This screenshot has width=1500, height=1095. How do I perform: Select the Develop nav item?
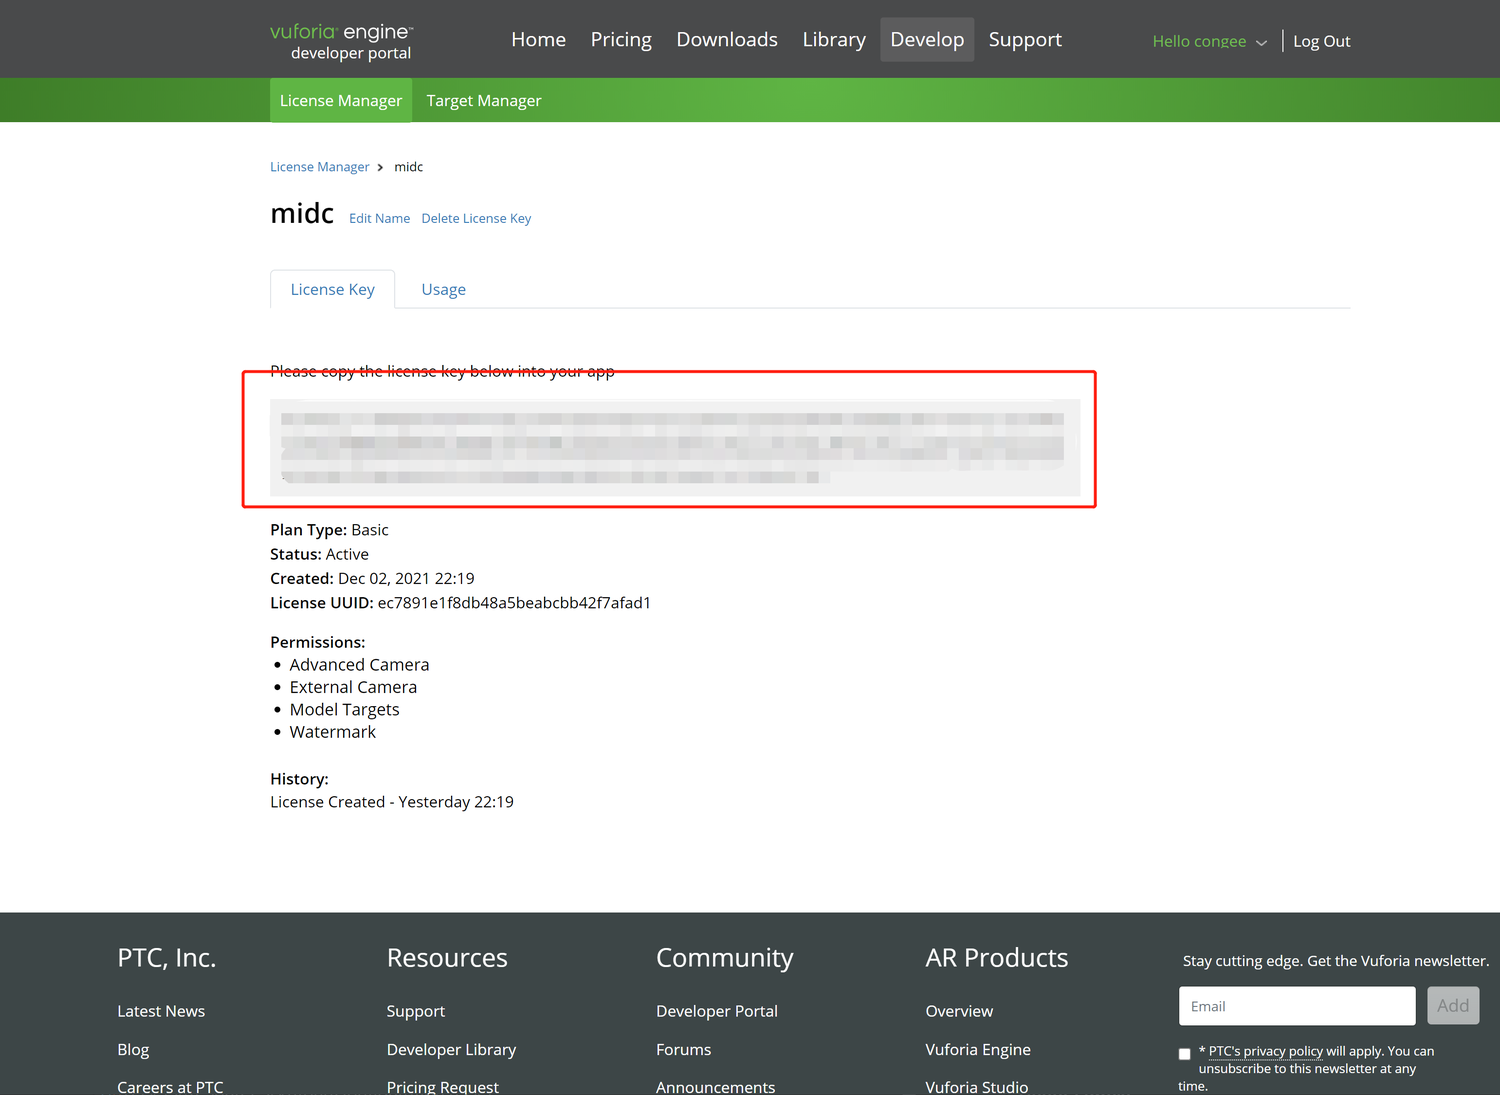927,40
